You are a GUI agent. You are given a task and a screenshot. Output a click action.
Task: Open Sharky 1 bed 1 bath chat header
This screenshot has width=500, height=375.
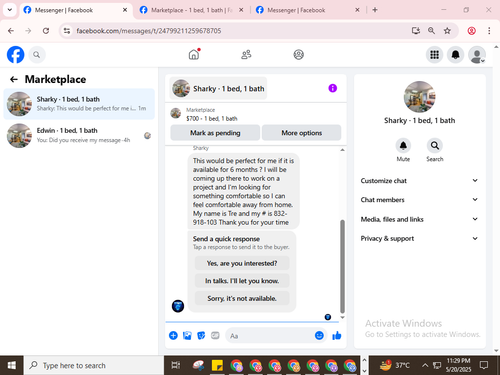[x=218, y=88]
